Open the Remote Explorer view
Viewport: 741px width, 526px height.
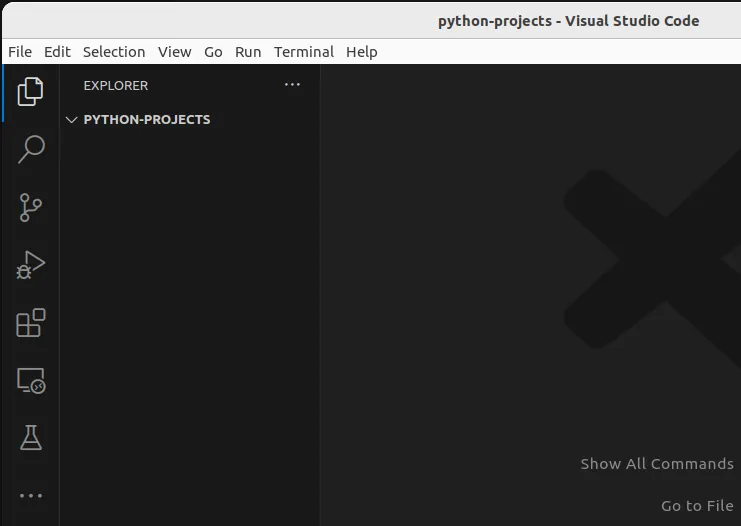click(x=31, y=381)
